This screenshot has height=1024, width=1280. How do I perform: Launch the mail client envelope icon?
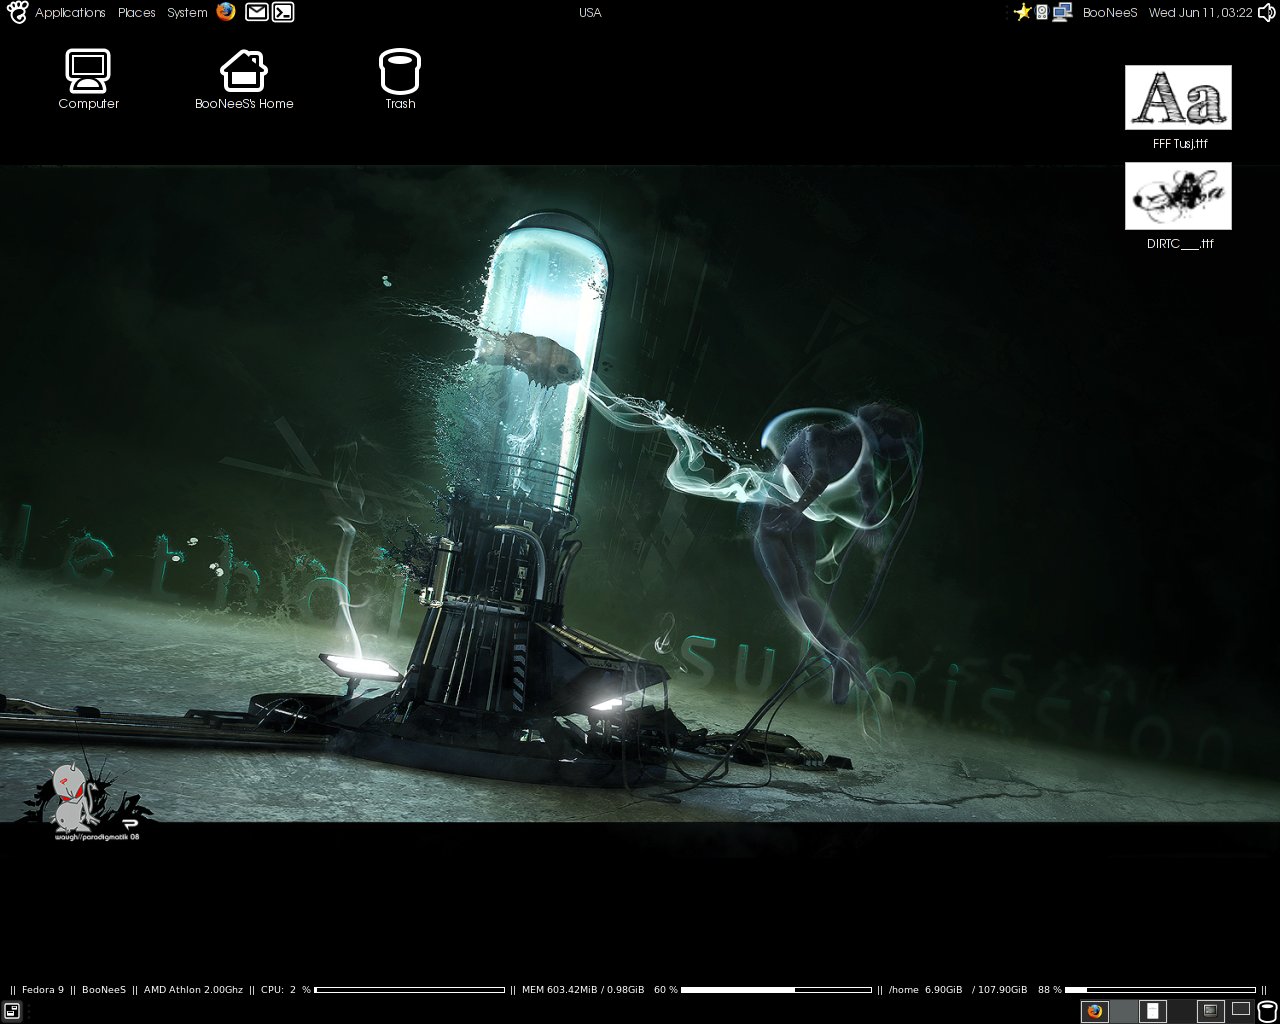pos(257,12)
